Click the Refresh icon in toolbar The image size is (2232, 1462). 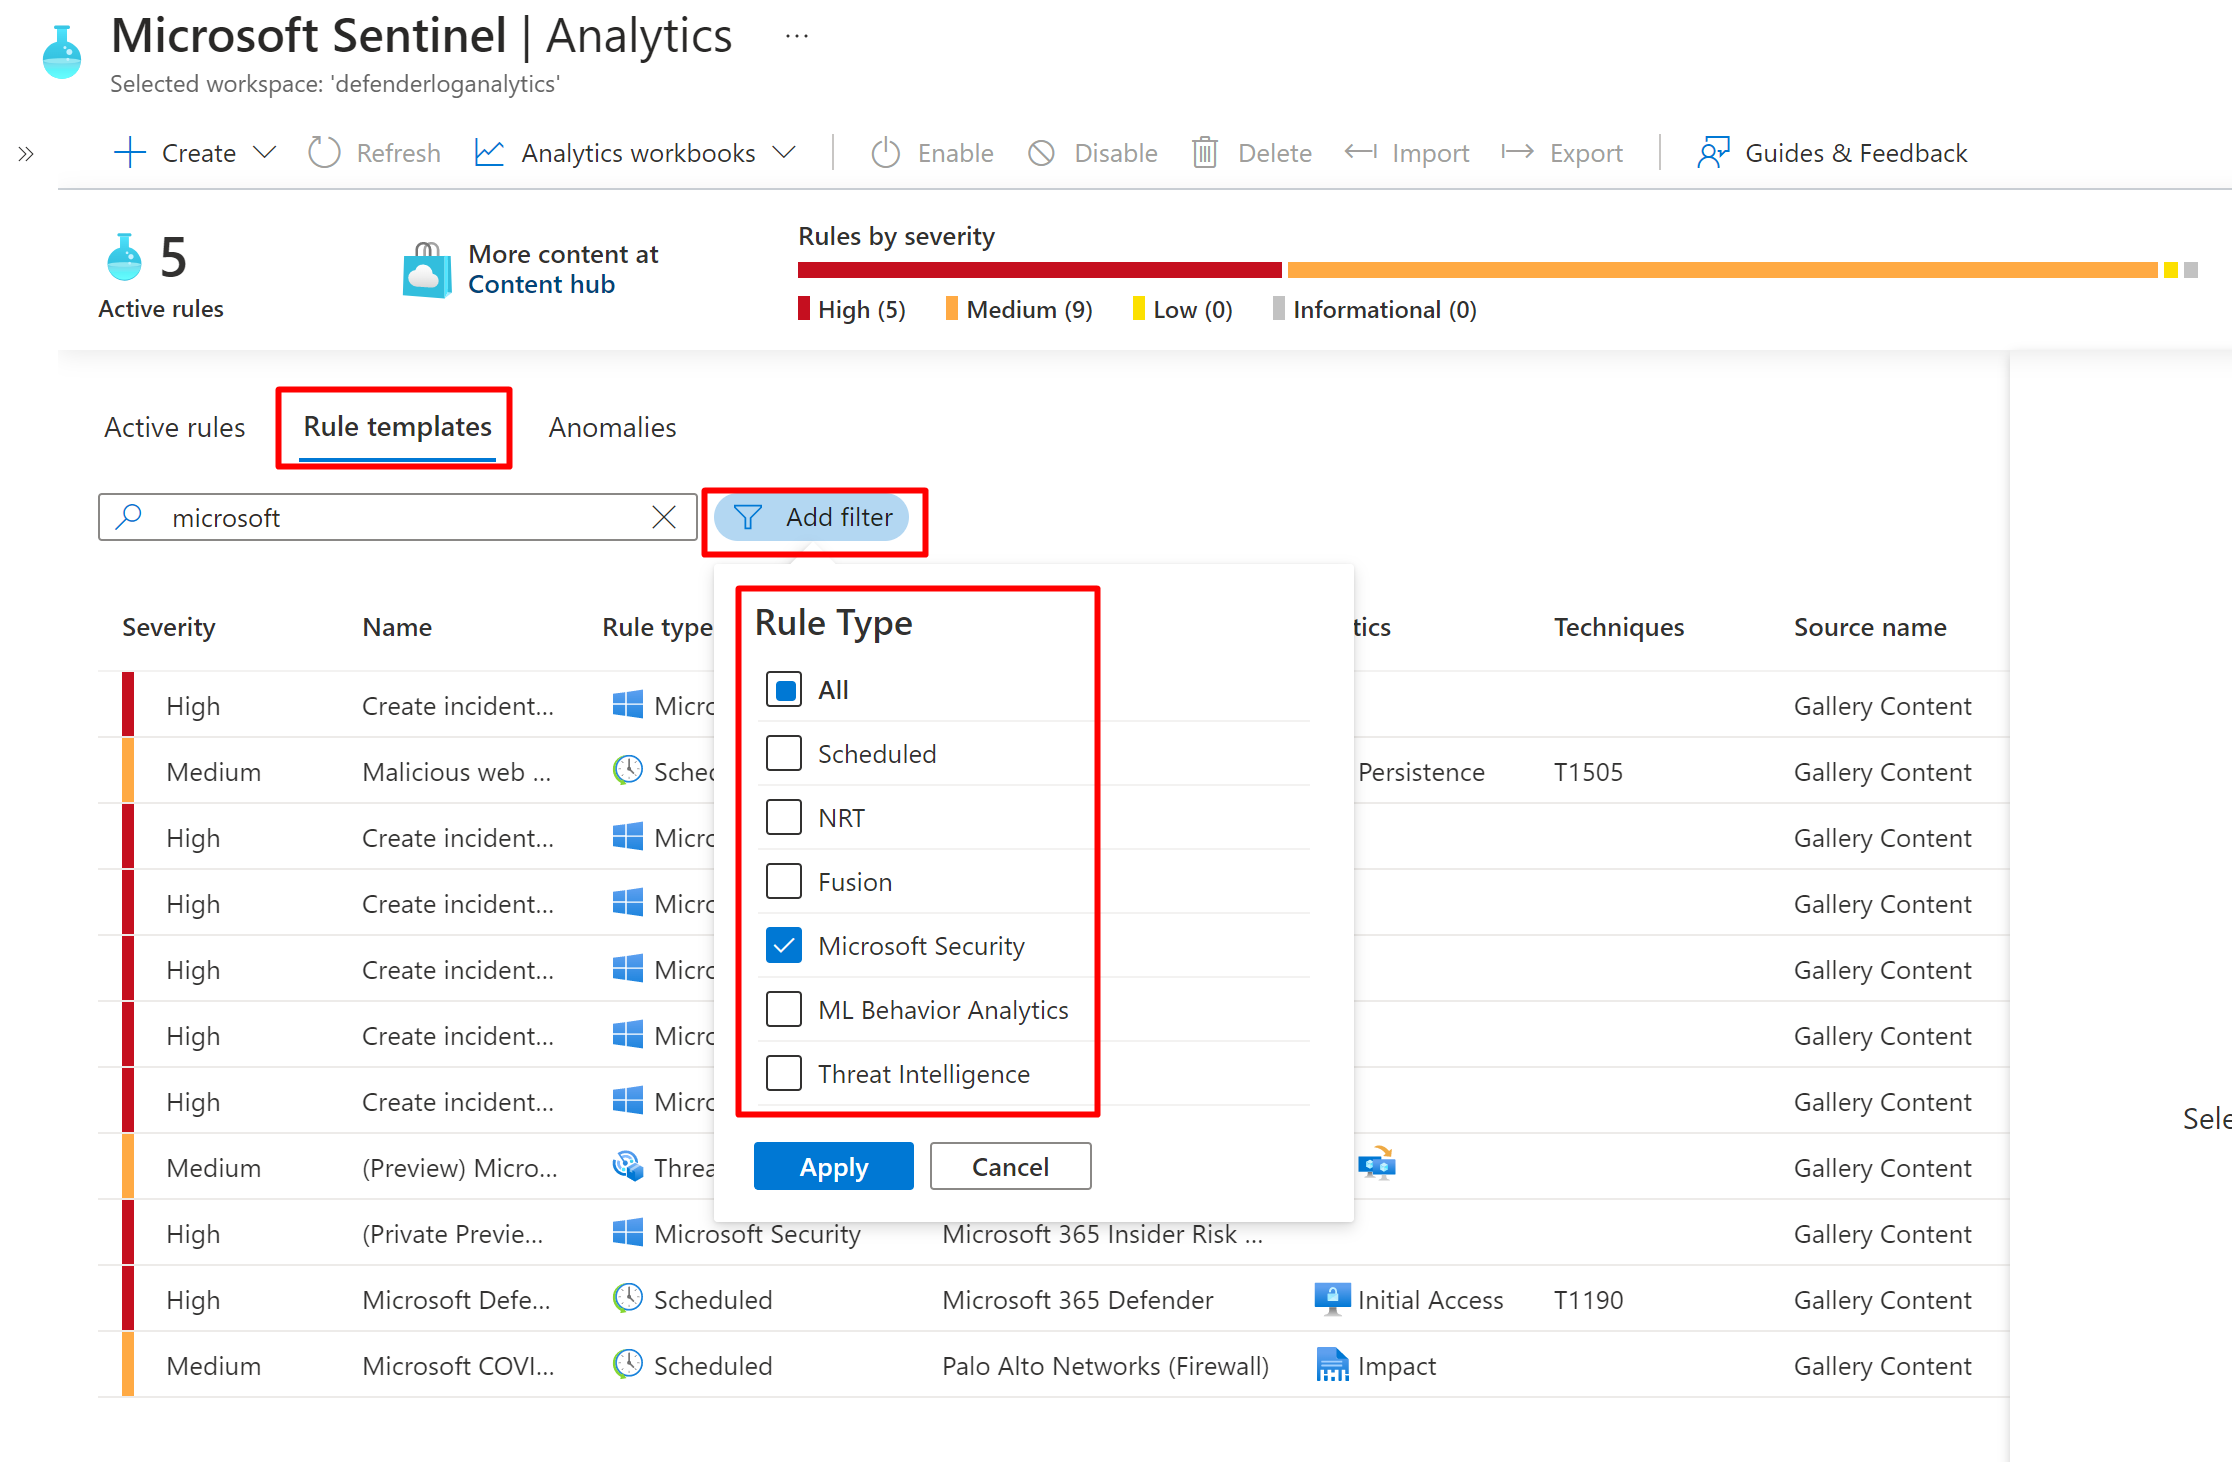point(324,153)
